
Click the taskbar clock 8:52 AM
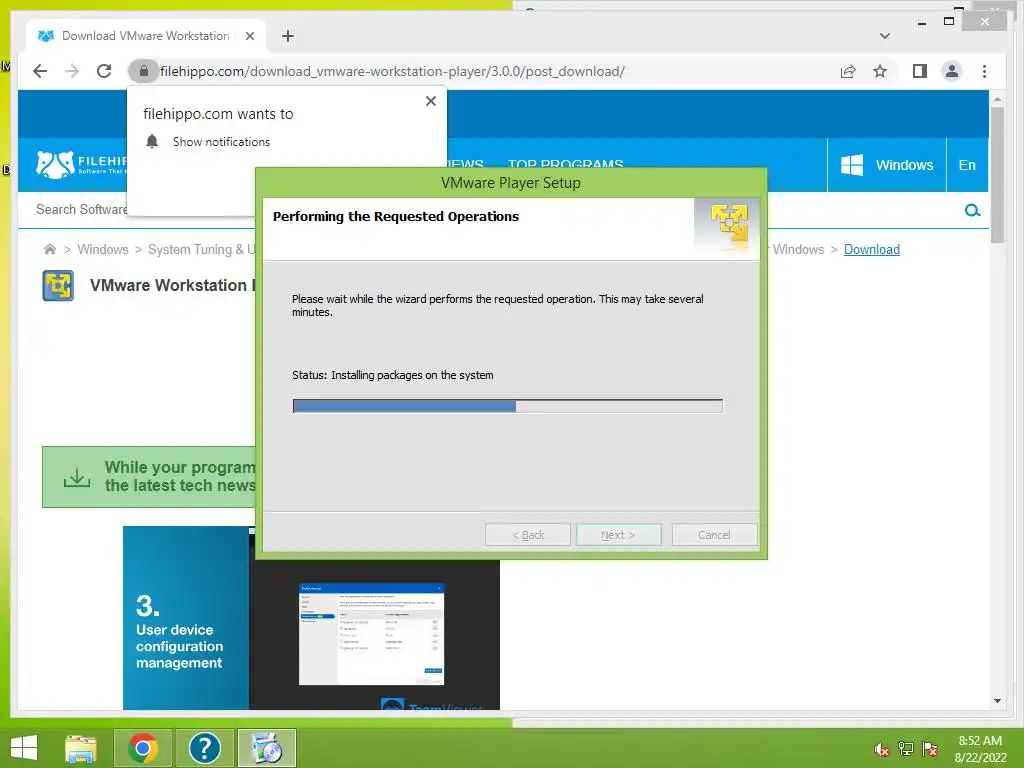point(980,741)
